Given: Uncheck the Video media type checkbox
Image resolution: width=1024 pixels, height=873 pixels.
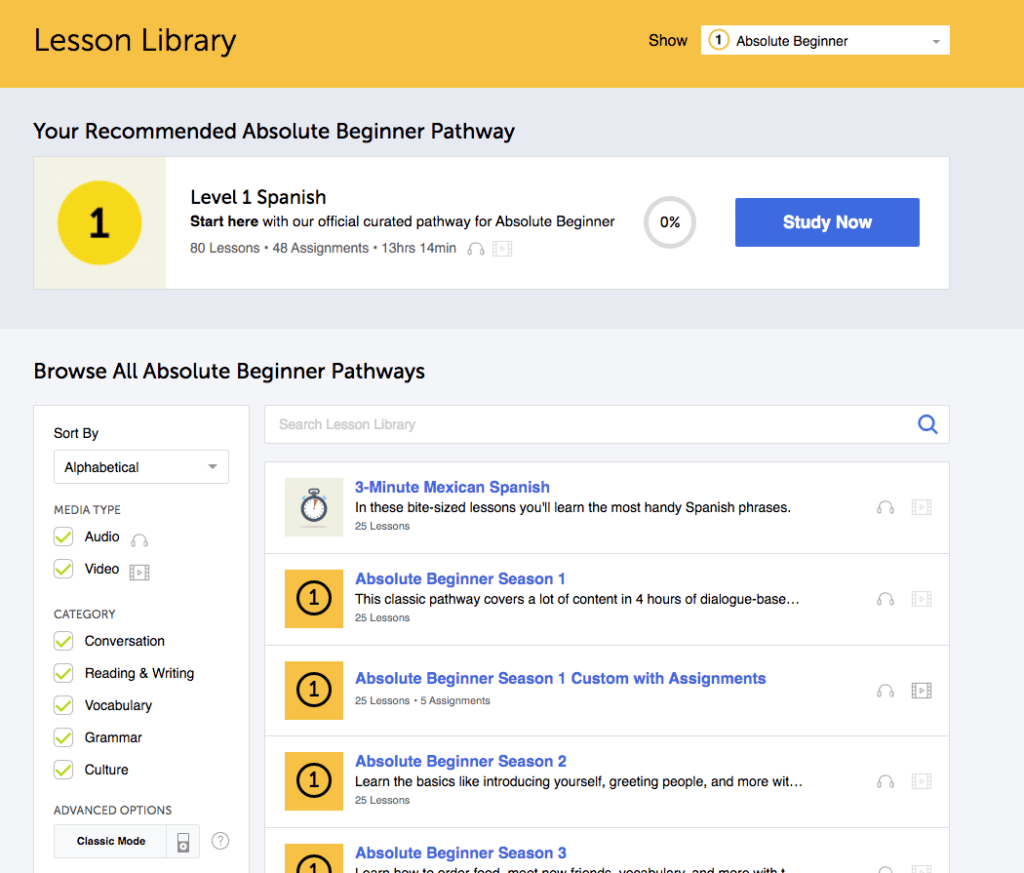Looking at the screenshot, I should [x=64, y=569].
